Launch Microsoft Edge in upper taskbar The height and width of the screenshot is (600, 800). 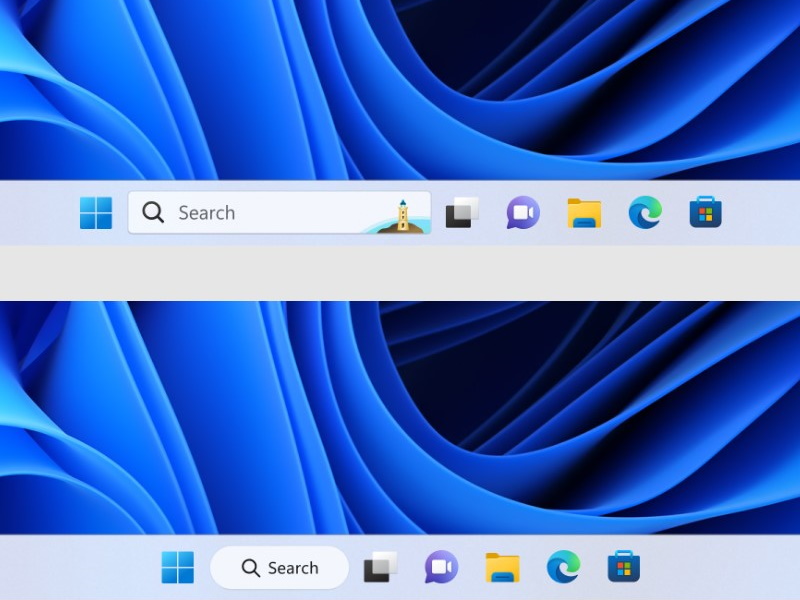pos(645,212)
